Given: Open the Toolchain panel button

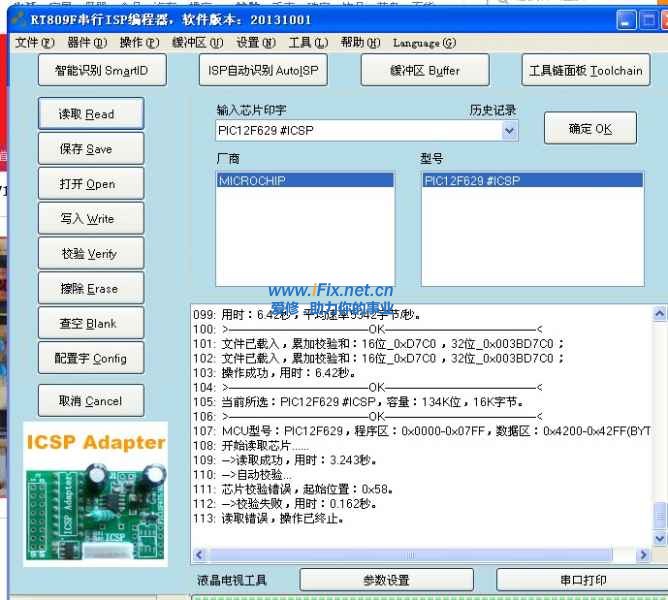Looking at the screenshot, I should pyautogui.click(x=586, y=71).
